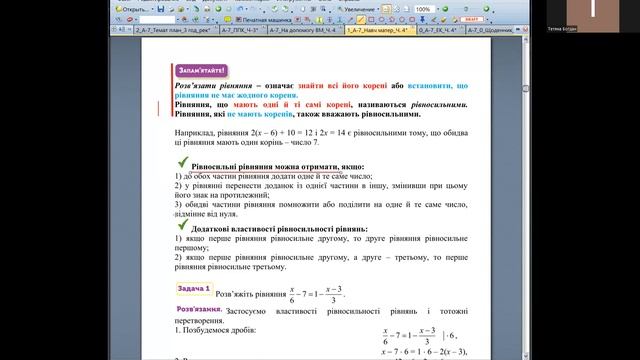Click the red-bordered Stamp tool button
Screen dimensions: 640x360
tap(472, 19)
